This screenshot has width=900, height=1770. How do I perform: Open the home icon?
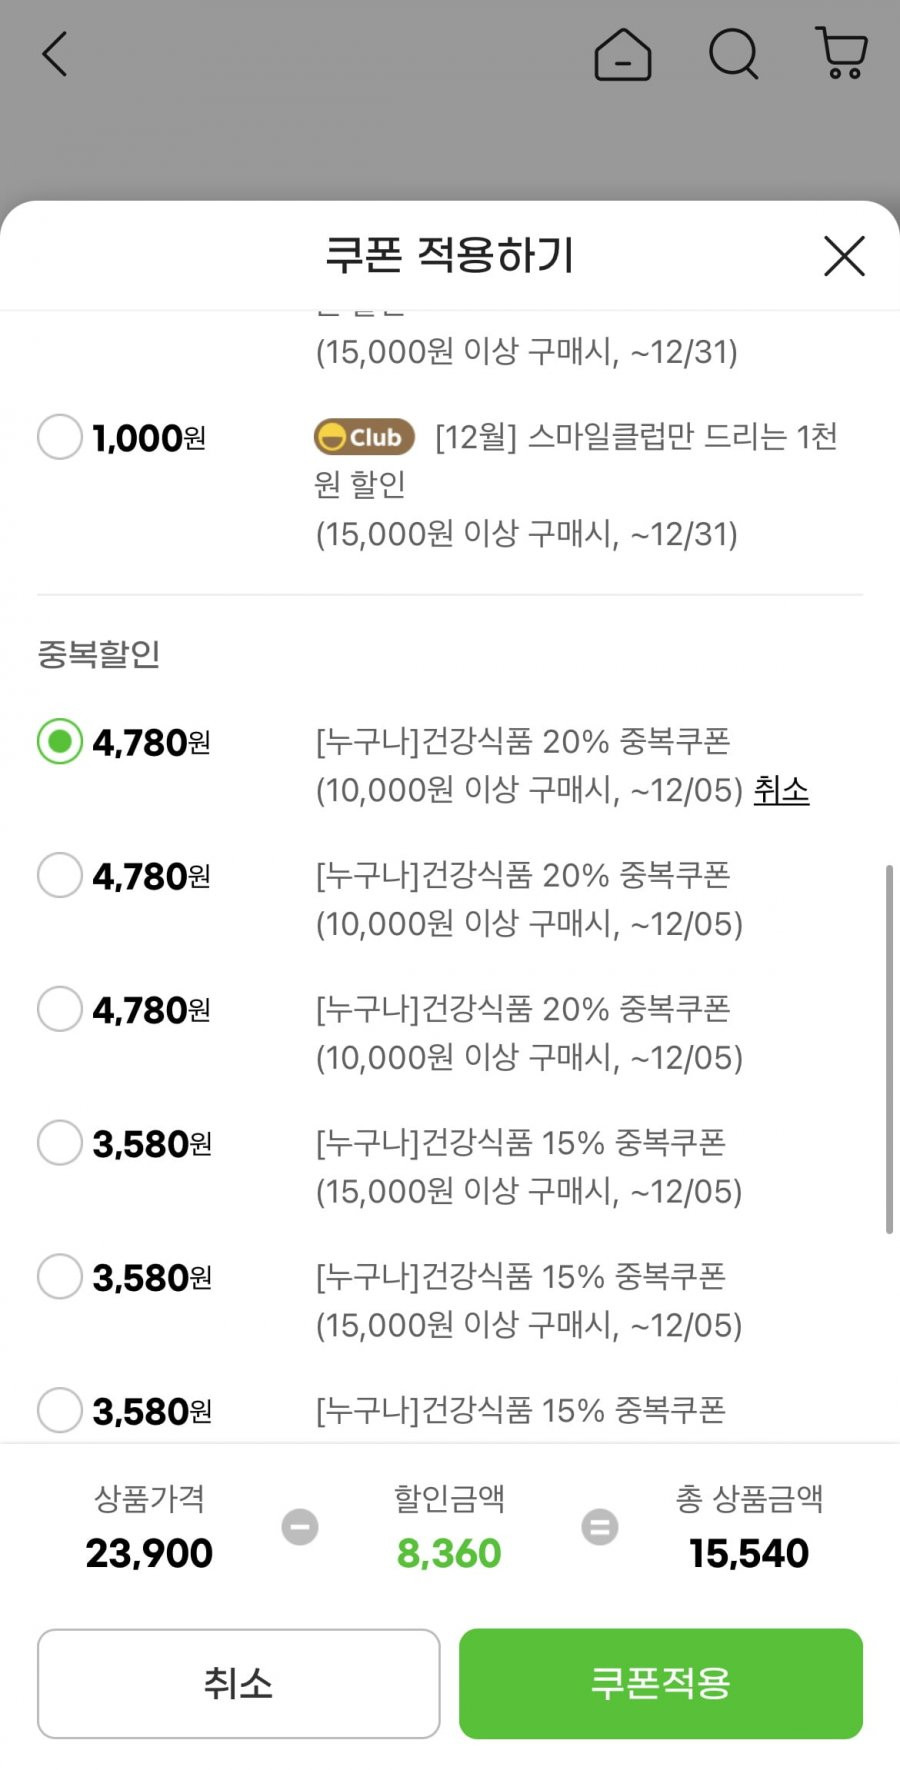(623, 53)
